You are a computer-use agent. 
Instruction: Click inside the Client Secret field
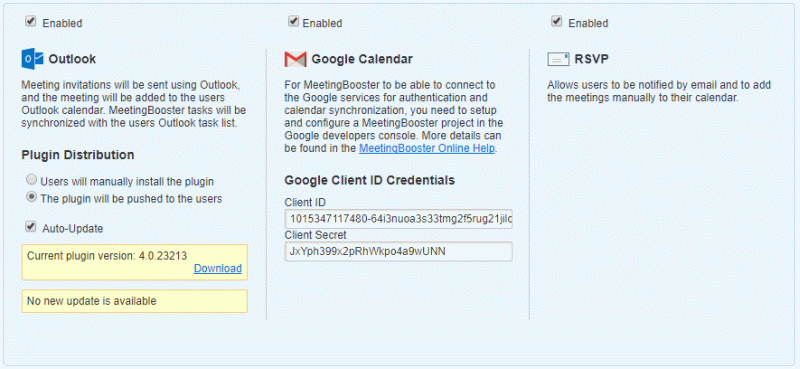pyautogui.click(x=398, y=252)
